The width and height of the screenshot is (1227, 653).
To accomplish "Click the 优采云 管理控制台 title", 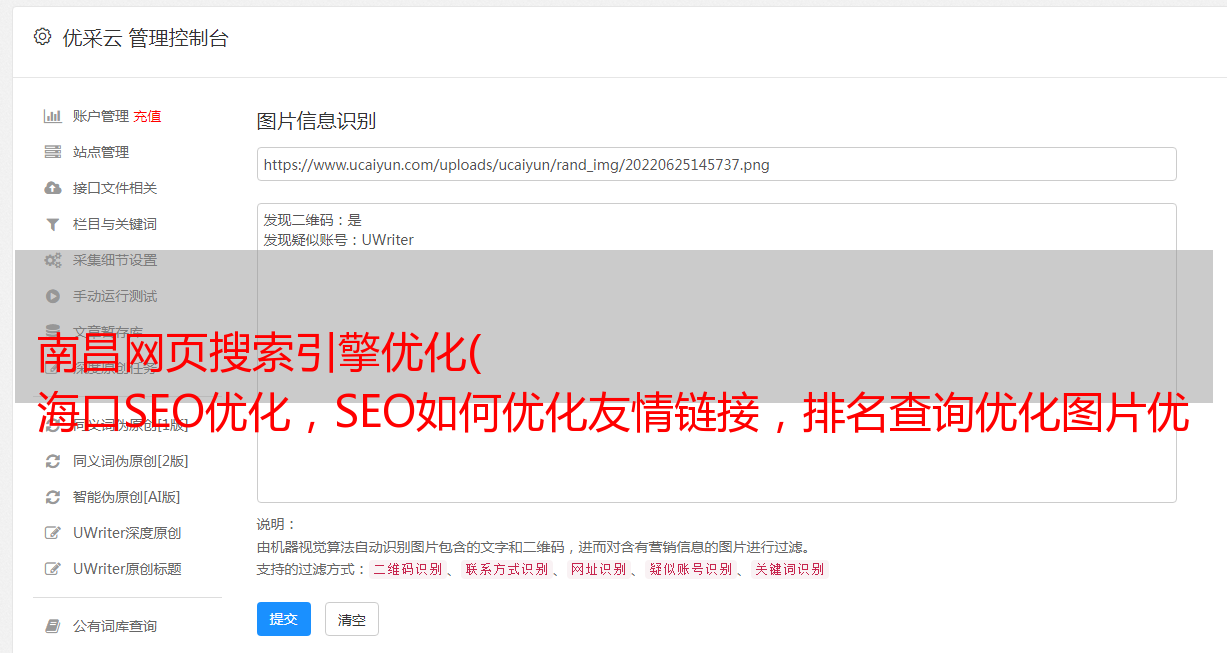I will pos(145,38).
